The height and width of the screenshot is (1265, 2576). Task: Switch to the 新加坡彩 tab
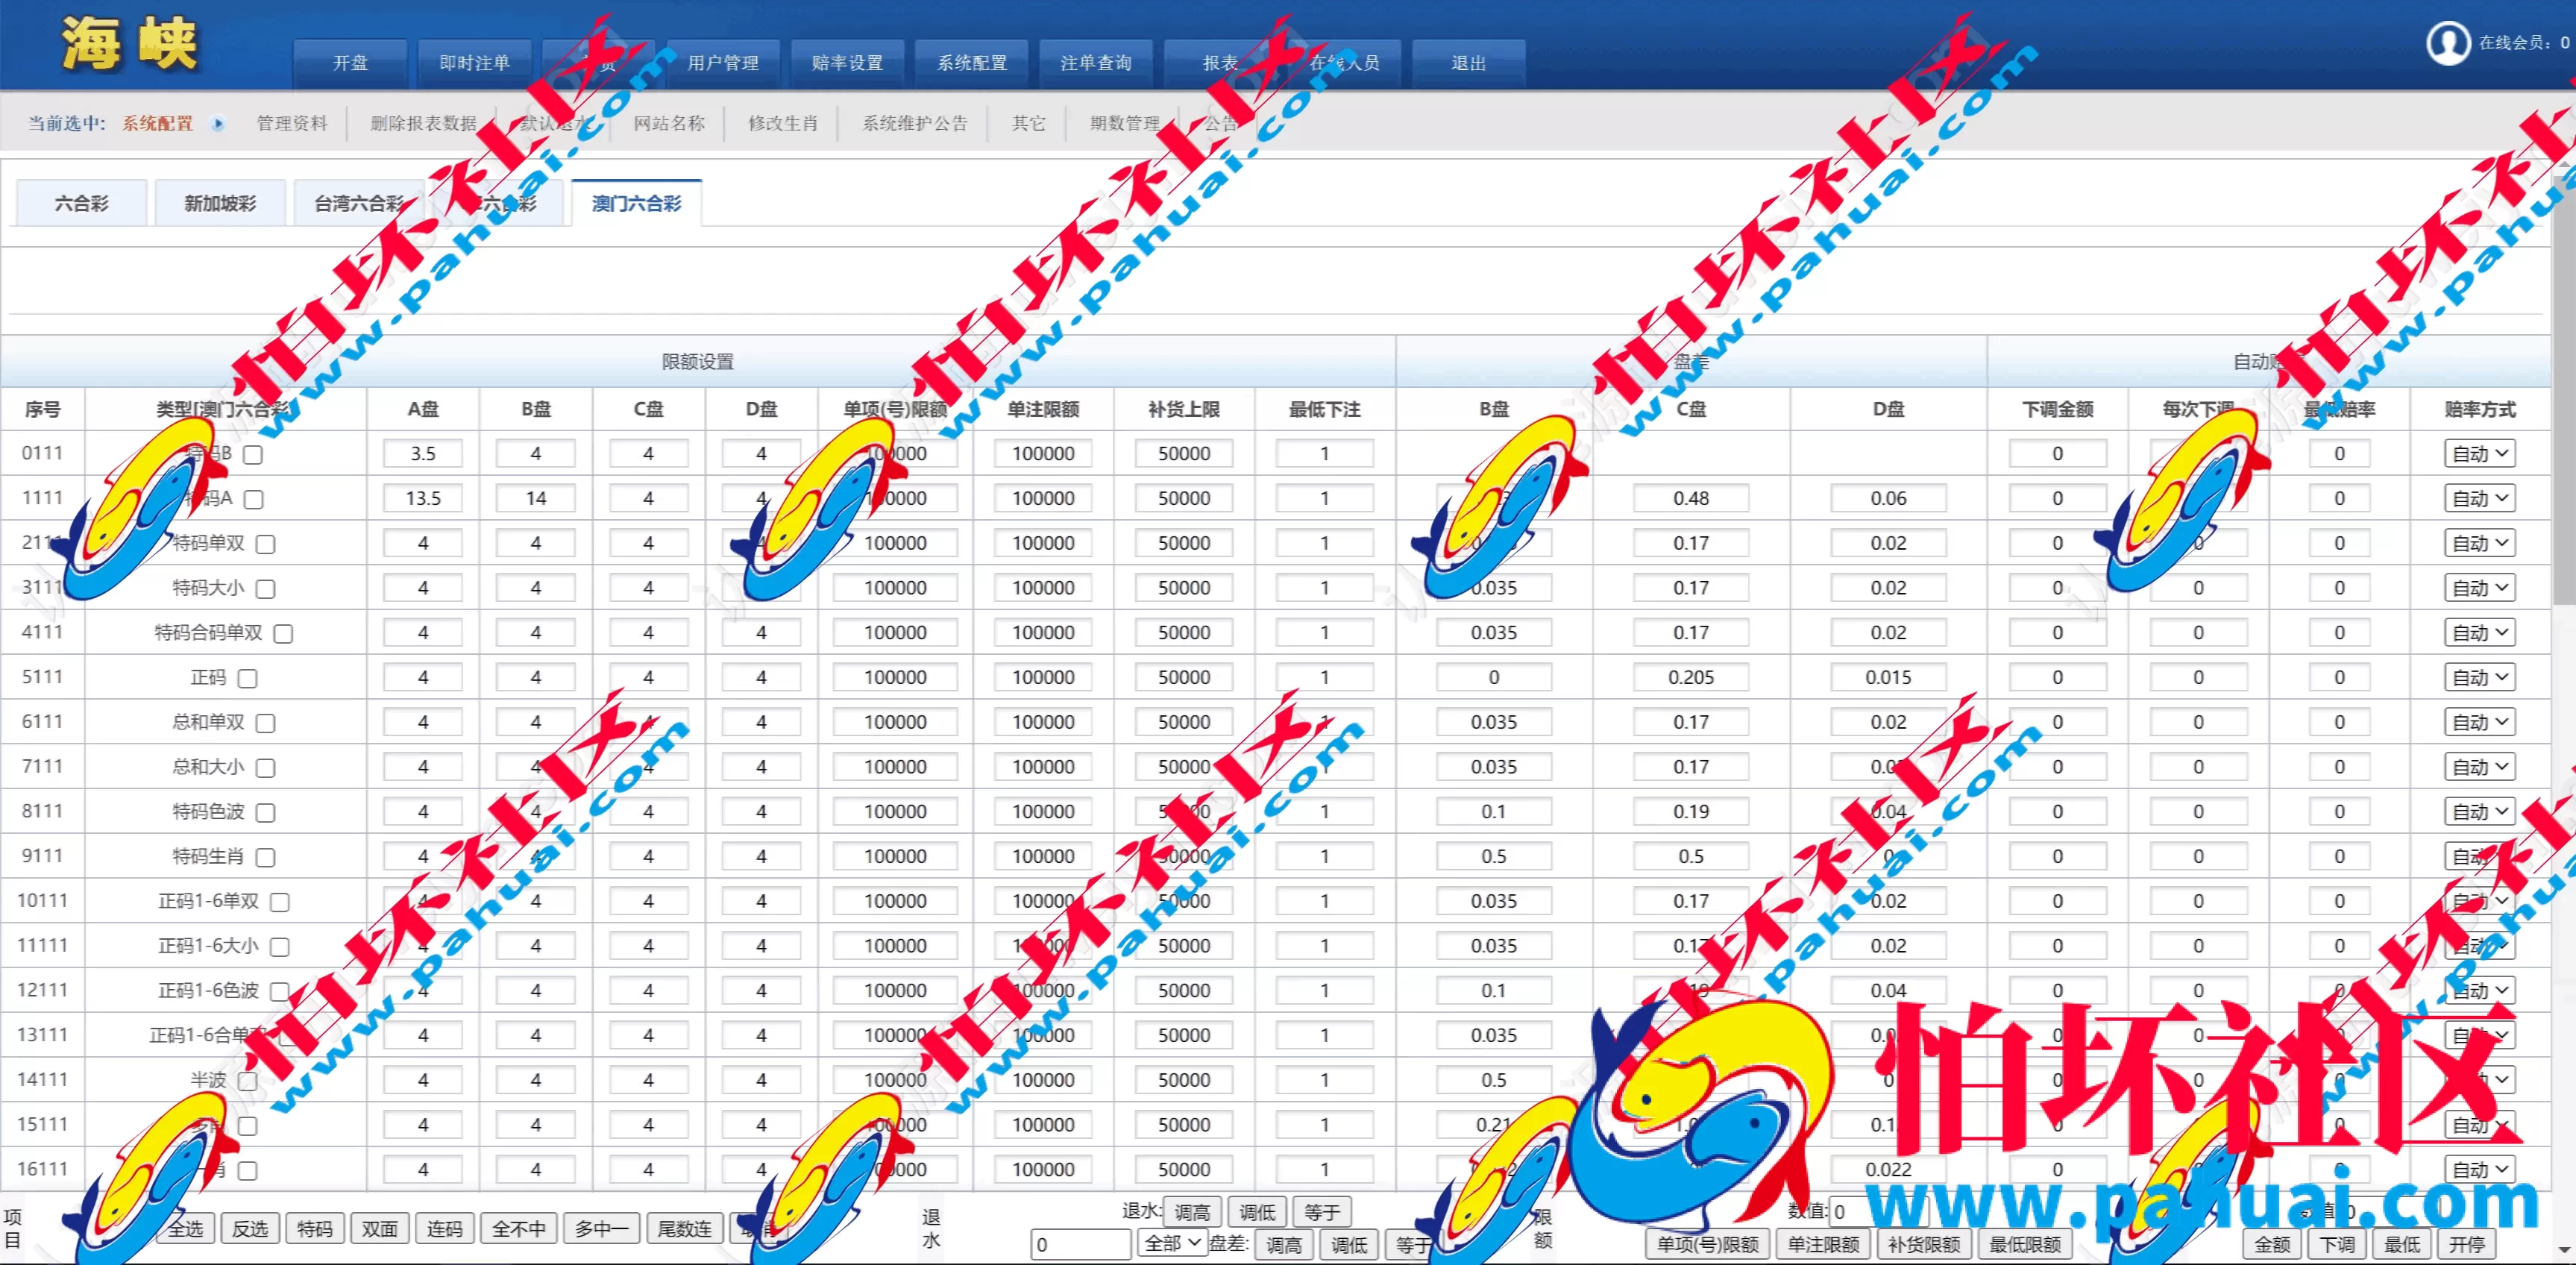click(220, 204)
